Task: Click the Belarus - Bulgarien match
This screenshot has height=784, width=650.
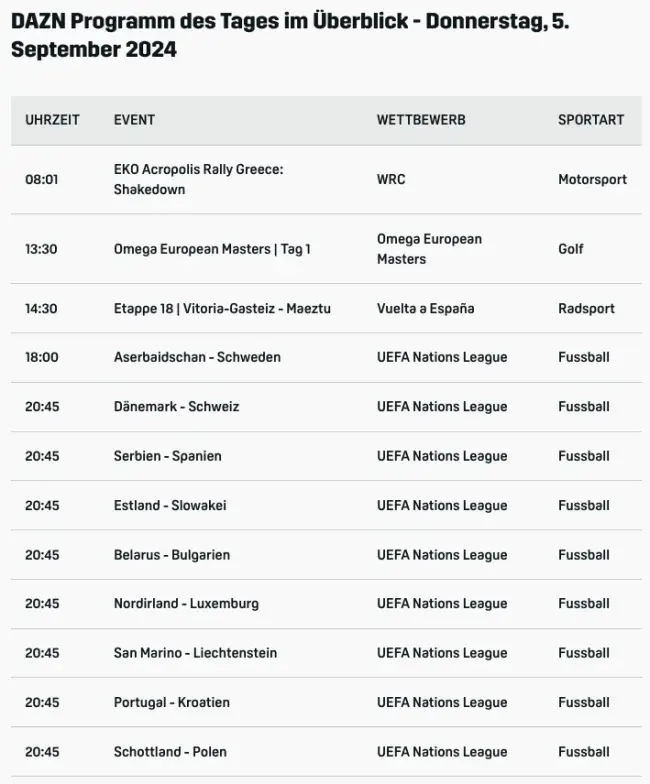Action: pos(172,555)
